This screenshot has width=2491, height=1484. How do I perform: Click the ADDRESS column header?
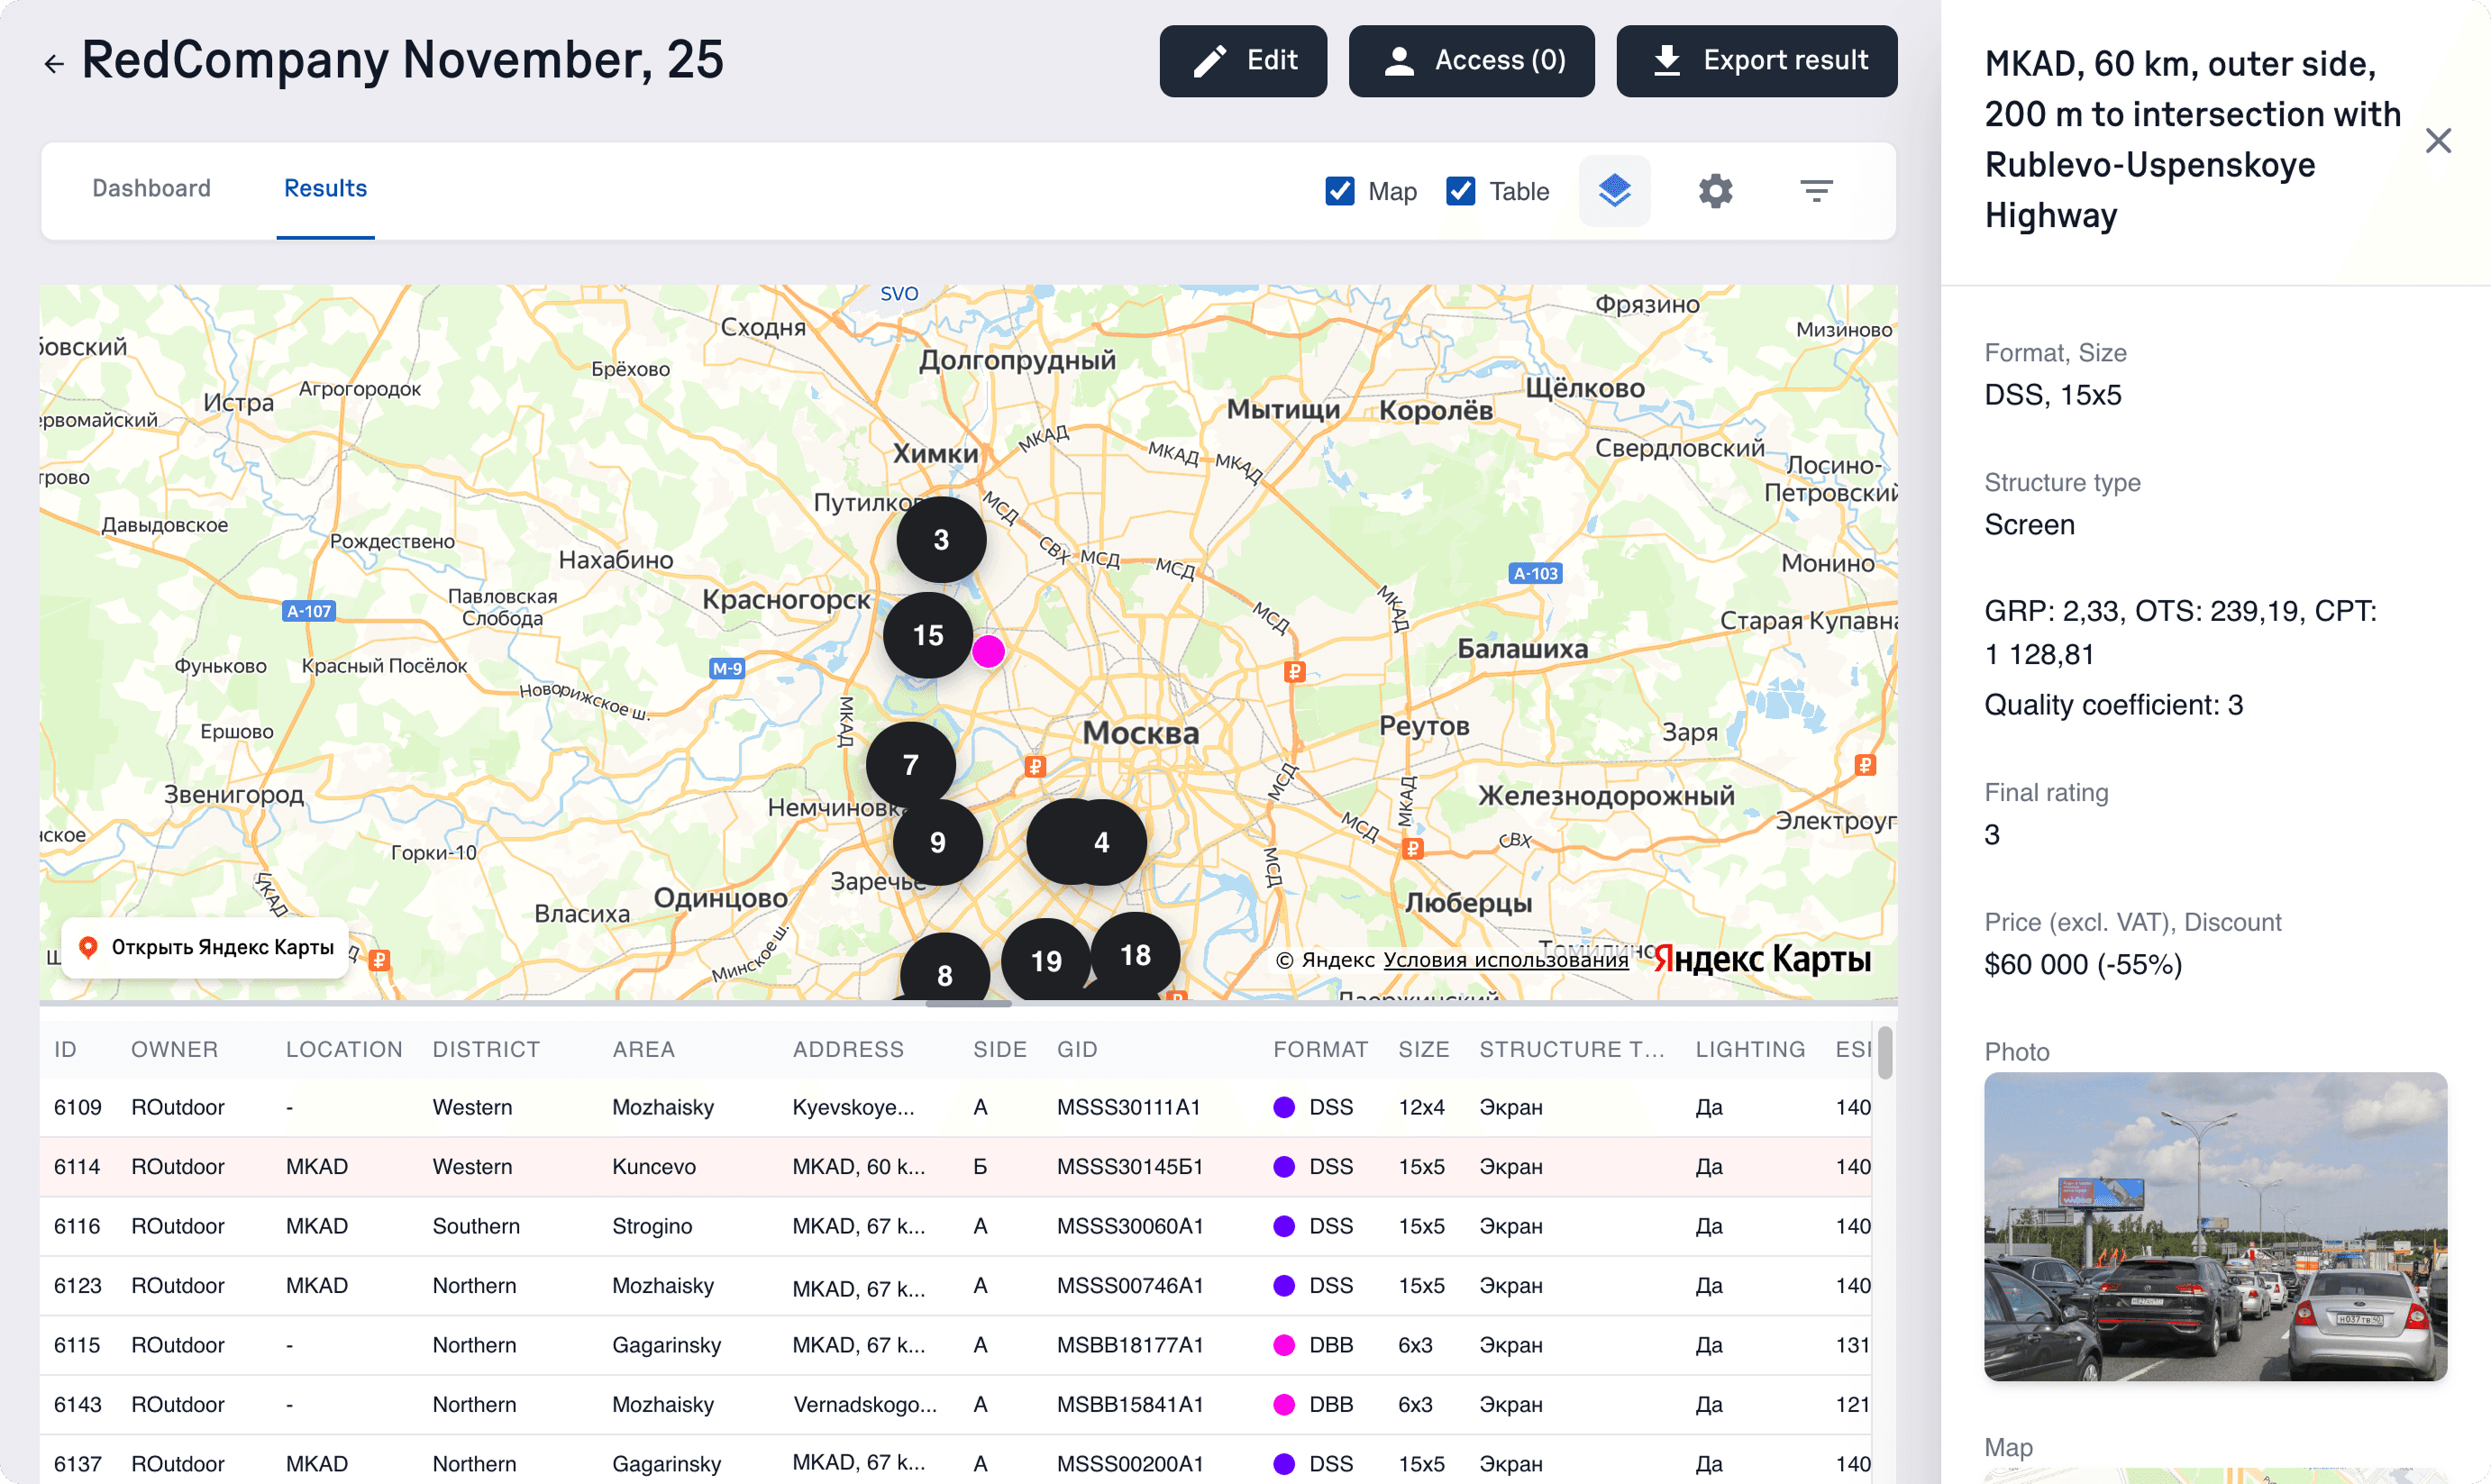click(848, 1049)
